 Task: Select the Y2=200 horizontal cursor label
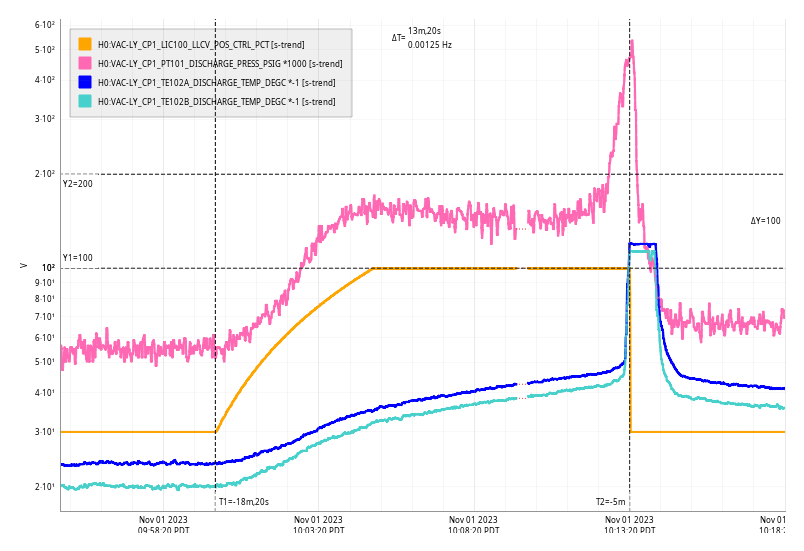click(x=77, y=183)
